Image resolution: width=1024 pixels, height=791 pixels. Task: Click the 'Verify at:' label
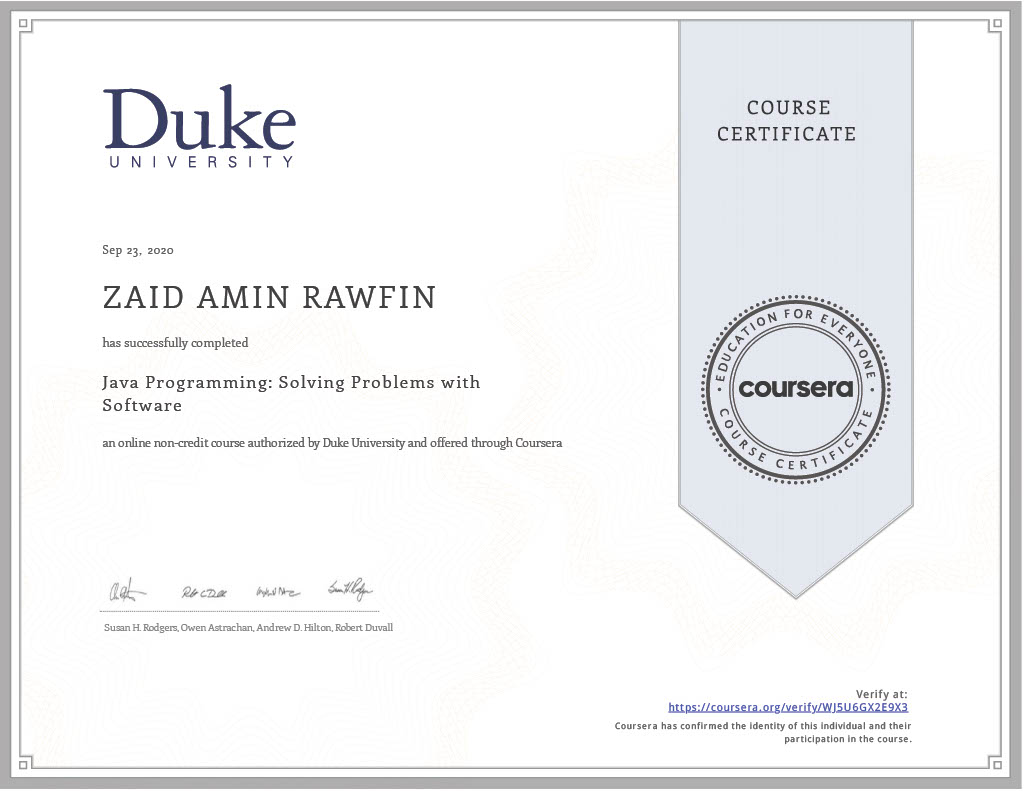coord(881,693)
